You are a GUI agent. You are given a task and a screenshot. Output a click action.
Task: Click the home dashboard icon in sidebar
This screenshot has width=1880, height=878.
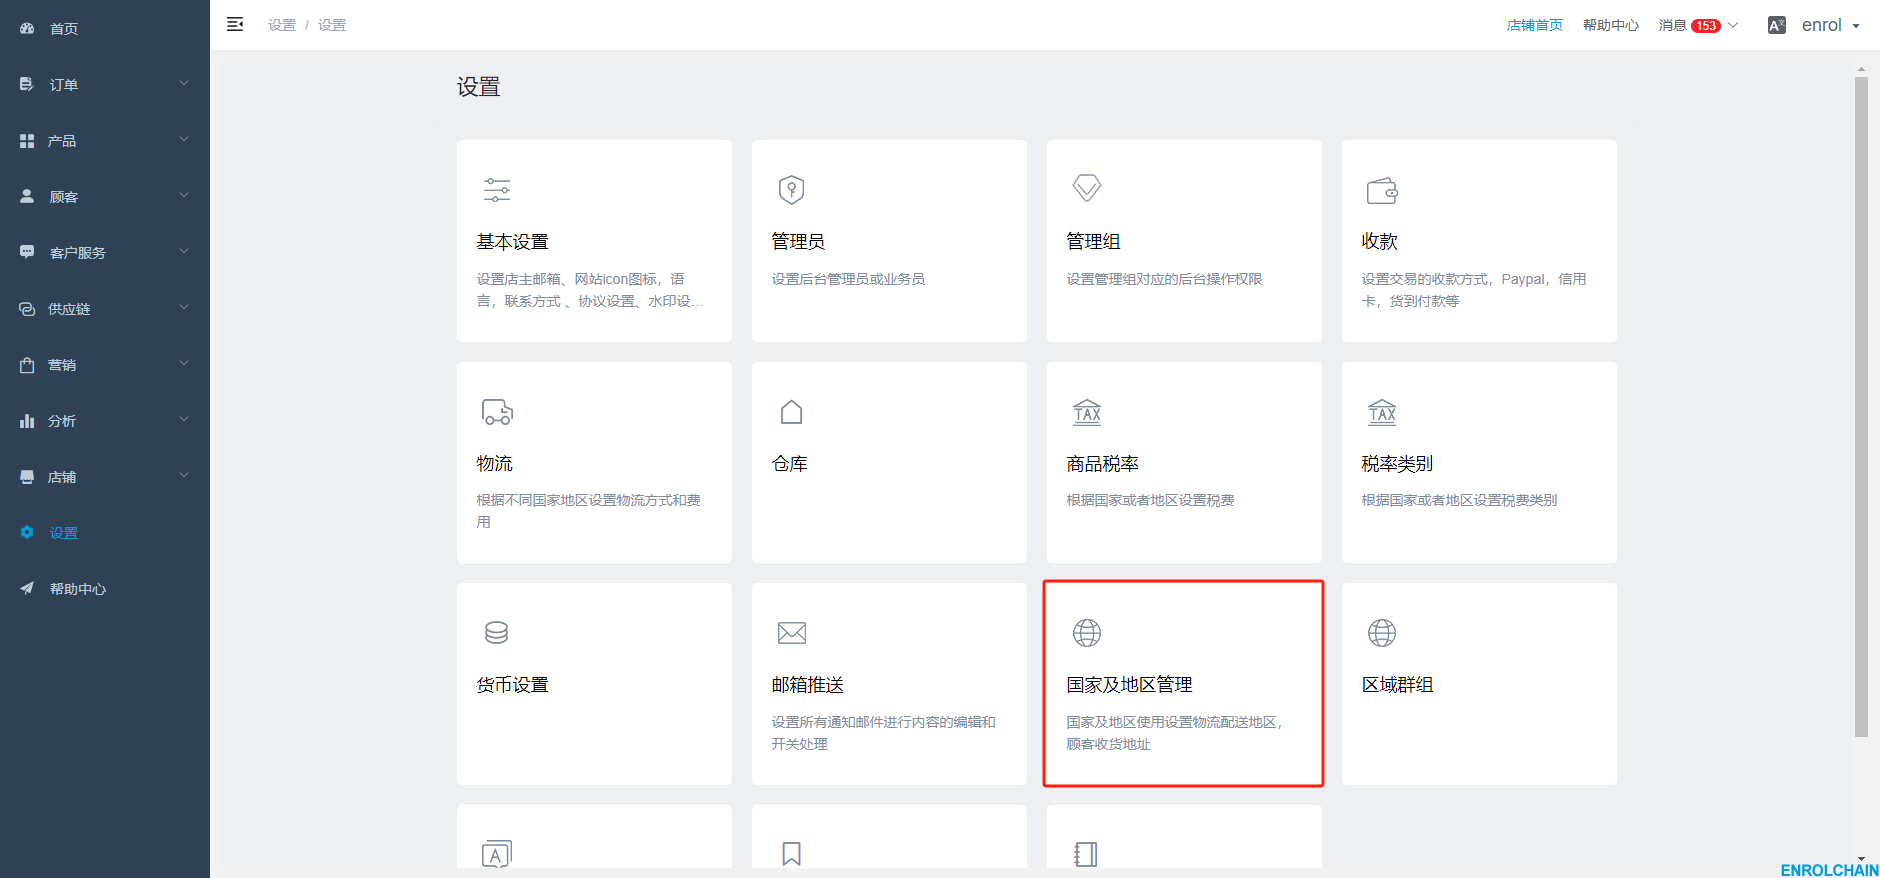[27, 29]
